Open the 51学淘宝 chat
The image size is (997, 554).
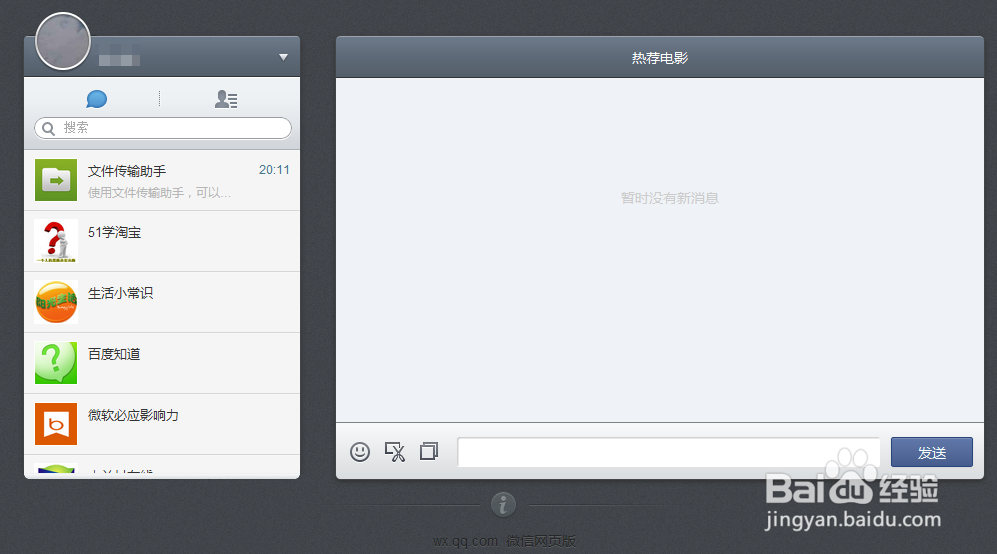pos(162,241)
